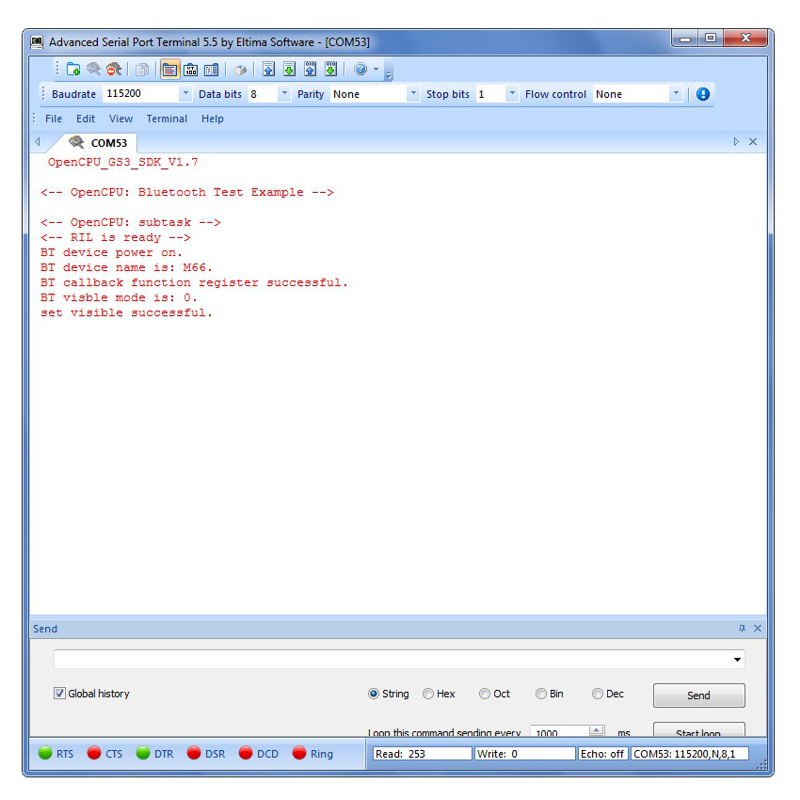
Task: Click the loop interval spinner up arrow
Action: (596, 730)
